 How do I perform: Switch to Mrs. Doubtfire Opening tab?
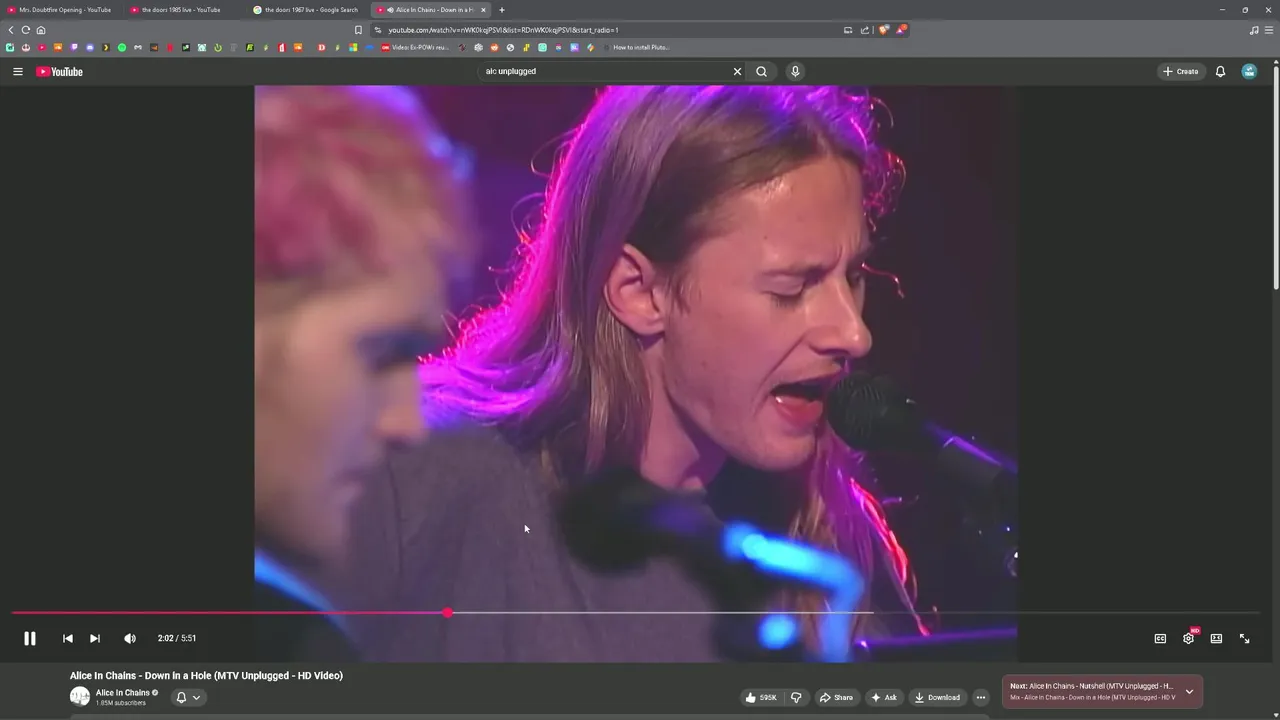tap(60, 10)
